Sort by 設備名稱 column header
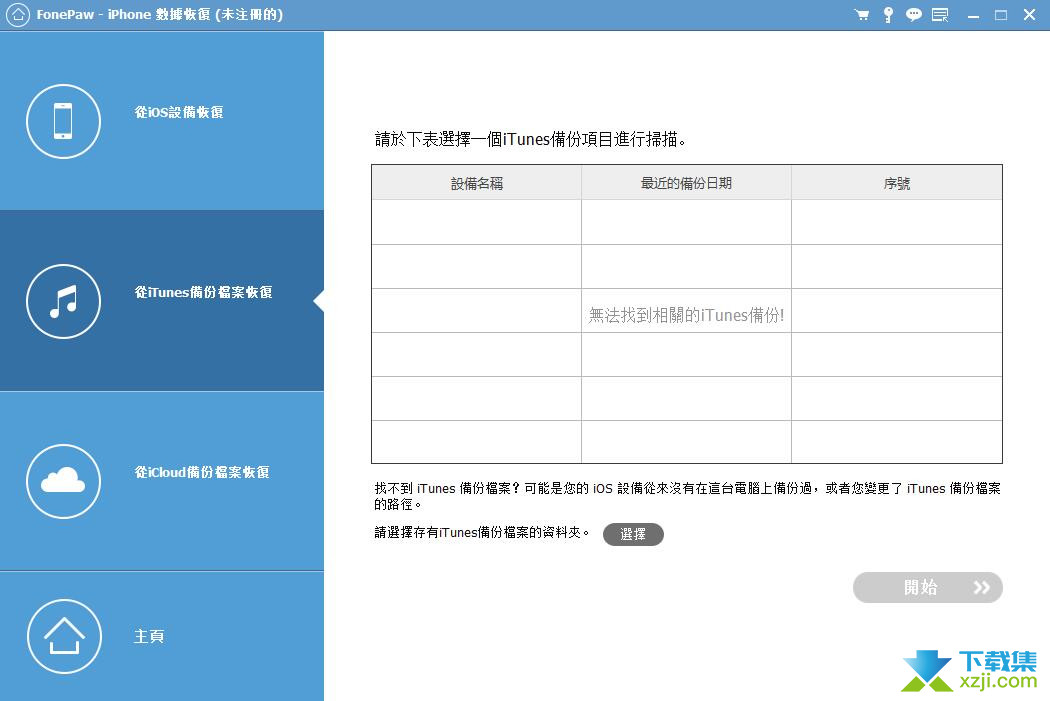 pos(477,183)
